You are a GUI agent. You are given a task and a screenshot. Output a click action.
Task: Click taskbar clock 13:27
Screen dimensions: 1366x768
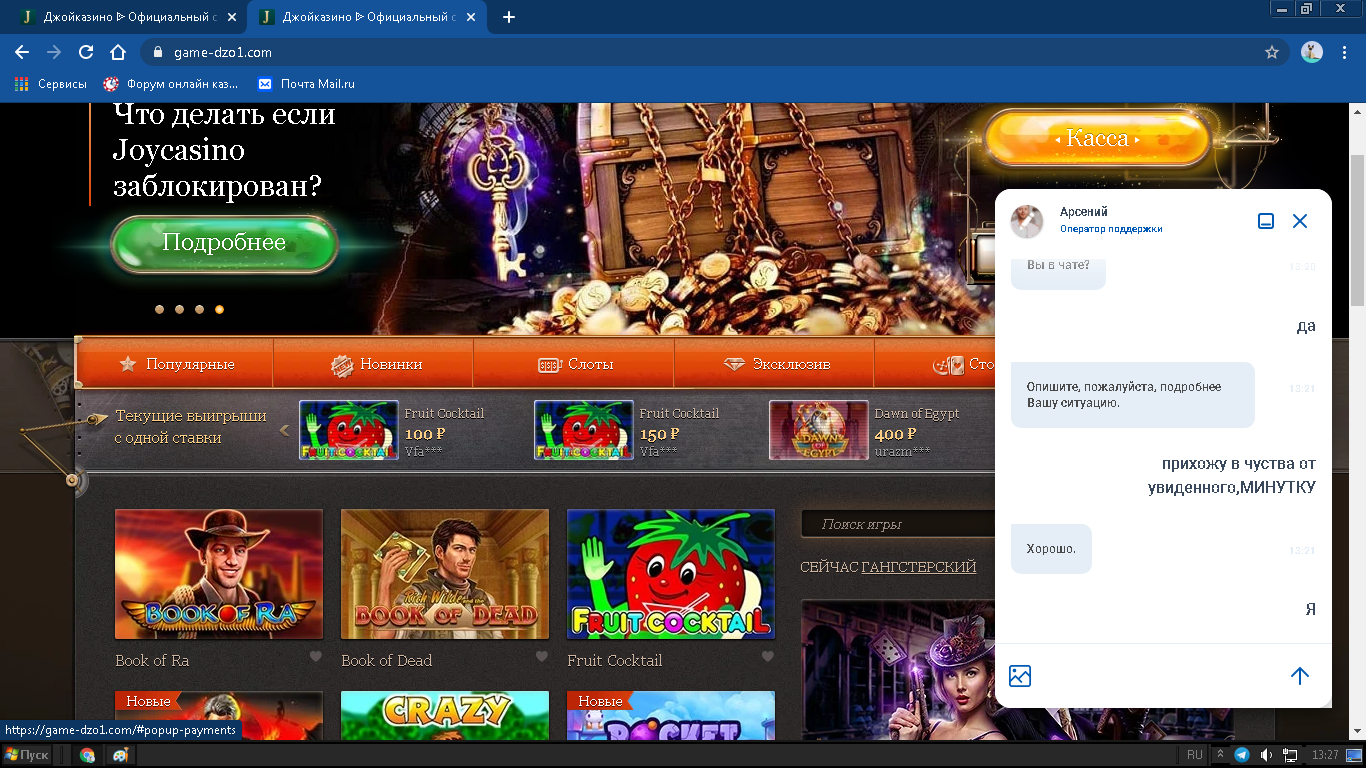[1325, 755]
